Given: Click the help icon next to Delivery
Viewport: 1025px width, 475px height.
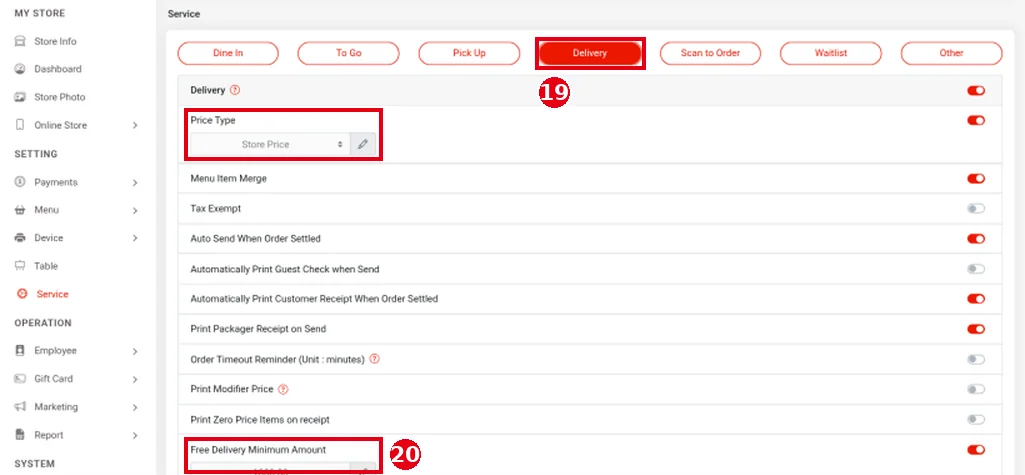Looking at the screenshot, I should [235, 90].
